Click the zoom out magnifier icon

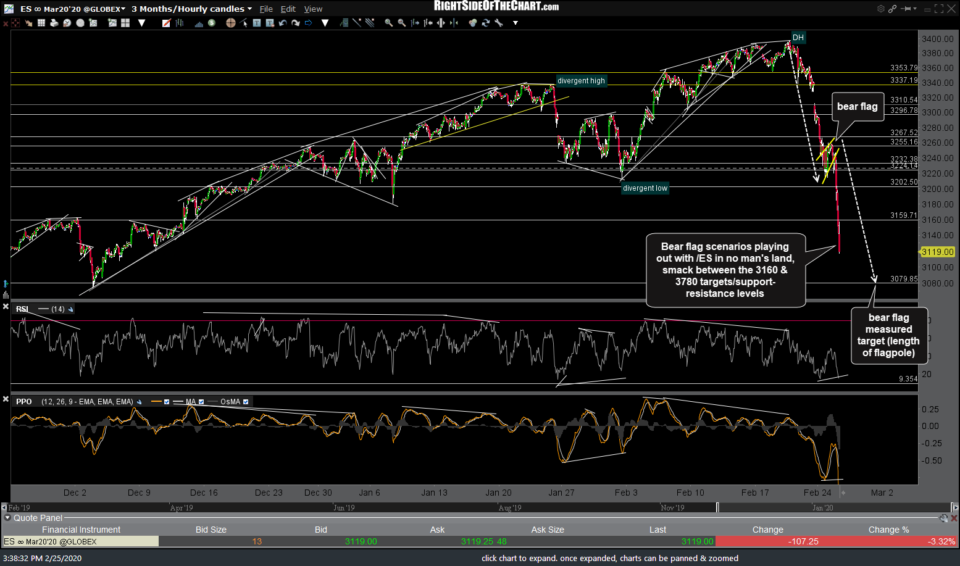coord(402,23)
